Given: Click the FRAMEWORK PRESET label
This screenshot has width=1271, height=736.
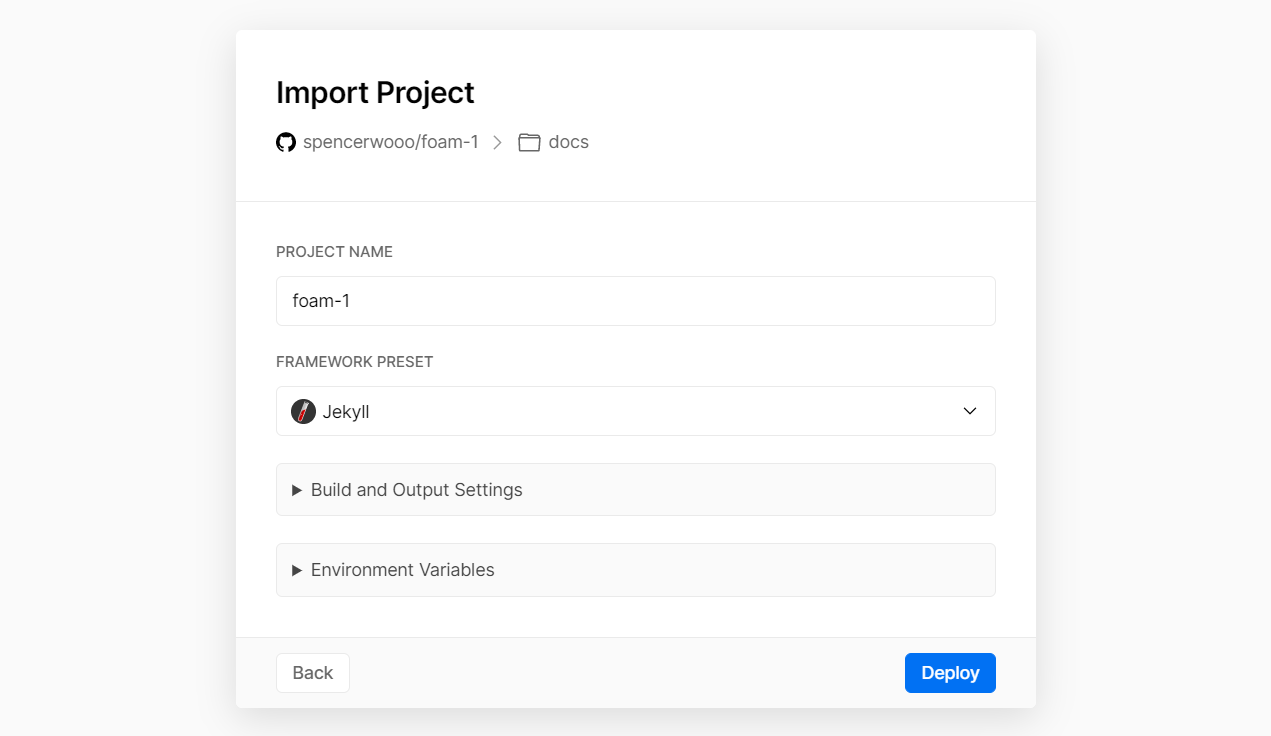Looking at the screenshot, I should [x=354, y=362].
